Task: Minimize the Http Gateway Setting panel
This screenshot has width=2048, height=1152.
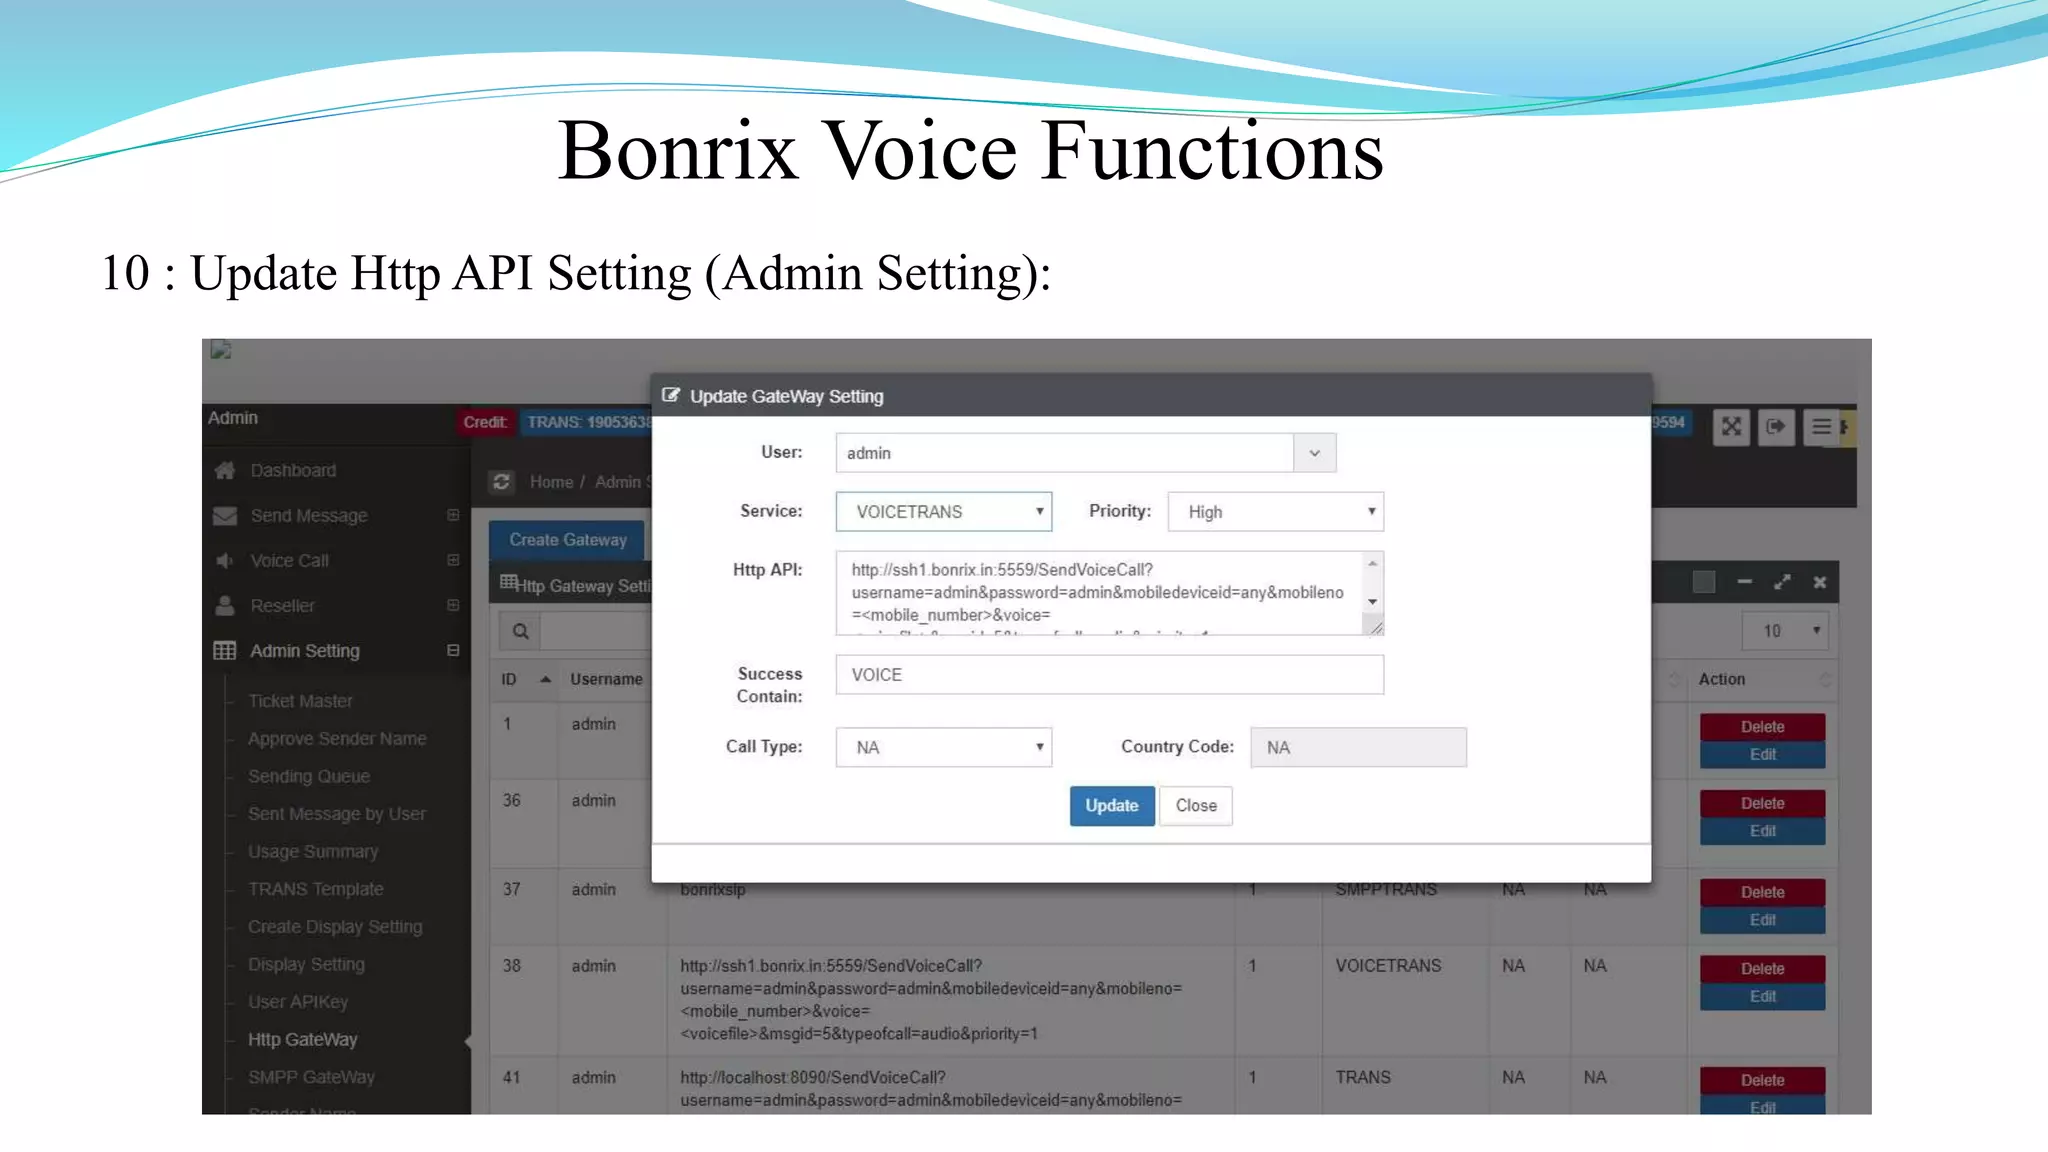Action: coord(1744,582)
